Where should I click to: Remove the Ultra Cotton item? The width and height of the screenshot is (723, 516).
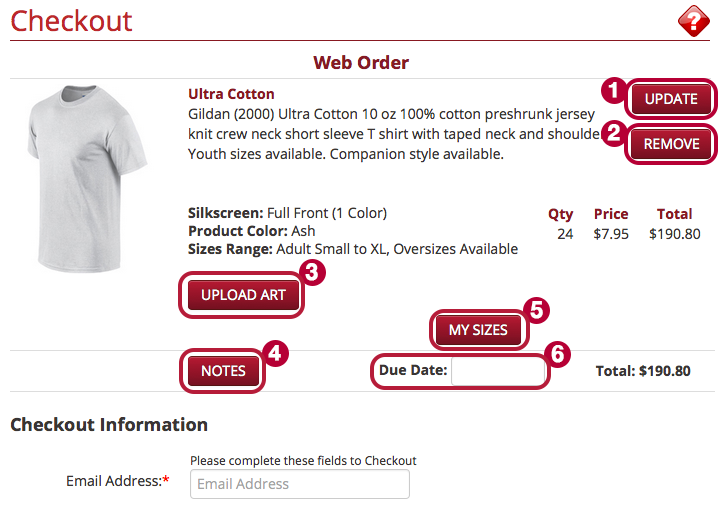[x=671, y=144]
